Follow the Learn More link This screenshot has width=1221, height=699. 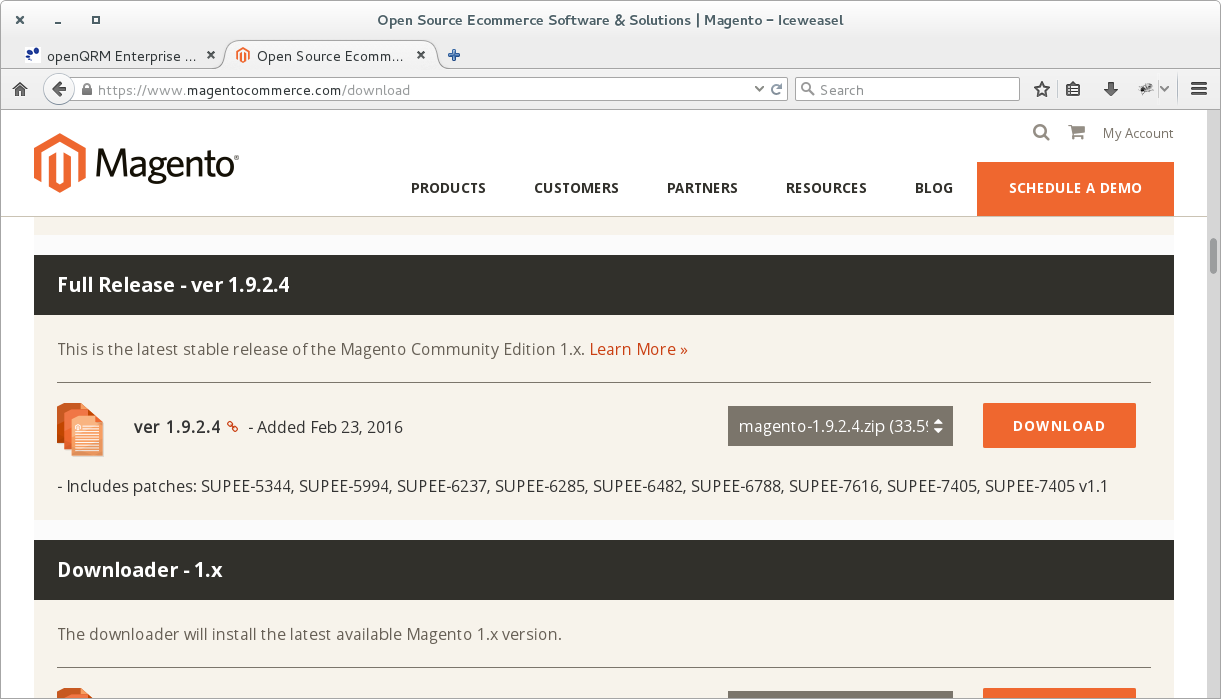point(638,349)
